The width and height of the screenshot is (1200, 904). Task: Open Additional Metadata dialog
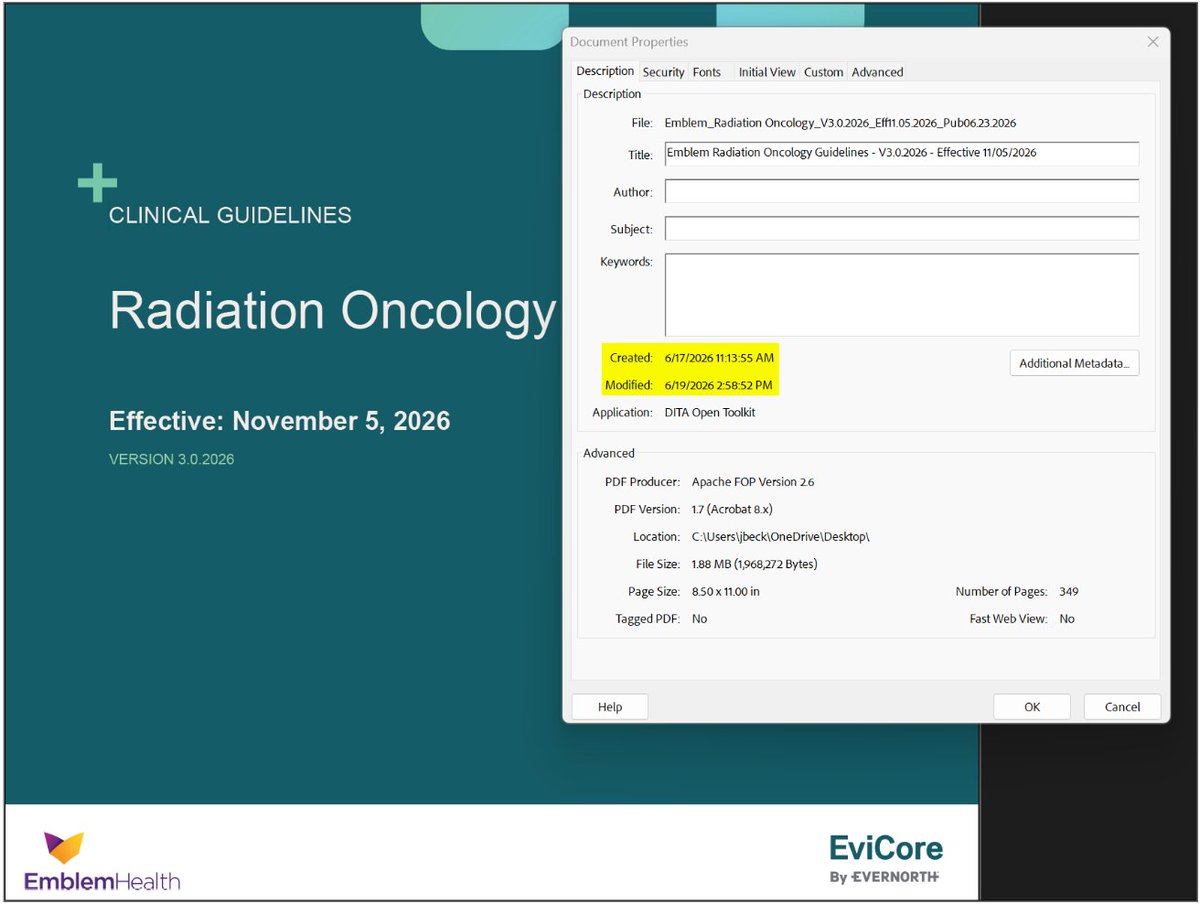[x=1074, y=363]
